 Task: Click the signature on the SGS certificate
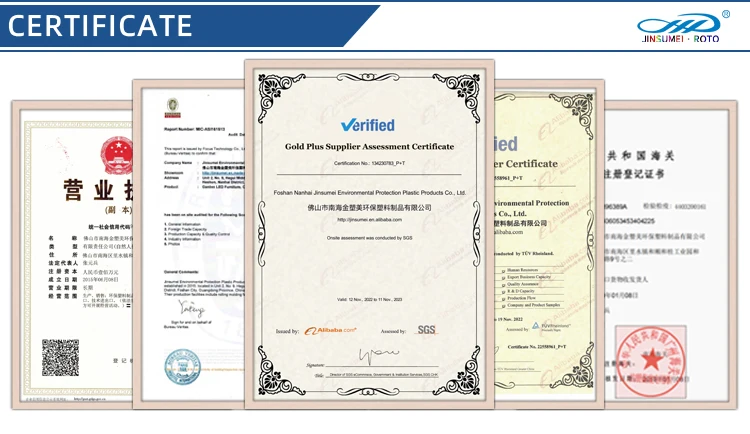pos(378,356)
